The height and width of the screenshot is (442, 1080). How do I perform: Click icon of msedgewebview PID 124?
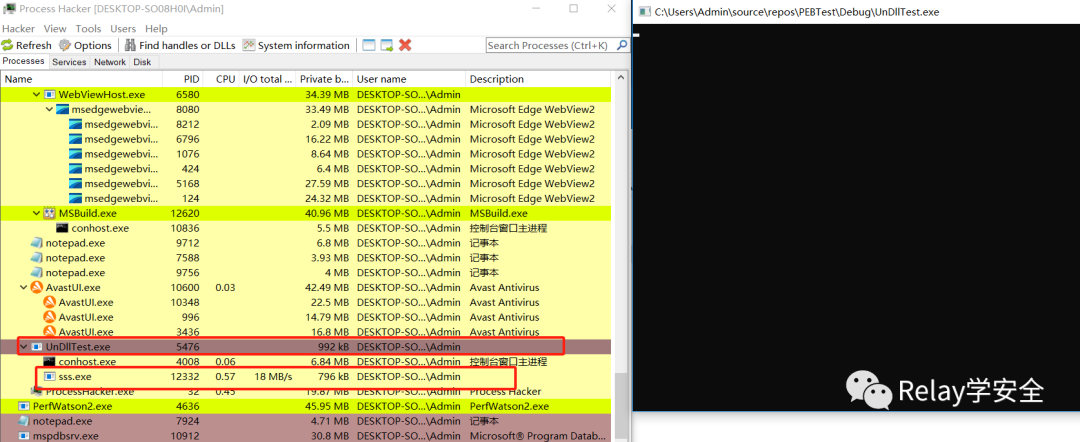tap(75, 199)
